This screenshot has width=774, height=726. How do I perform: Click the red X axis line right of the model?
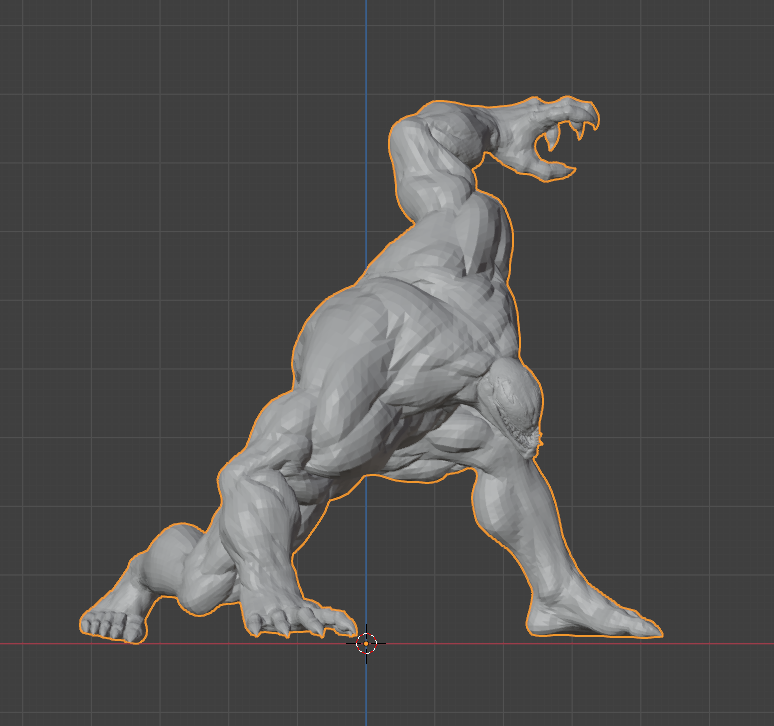click(x=720, y=643)
